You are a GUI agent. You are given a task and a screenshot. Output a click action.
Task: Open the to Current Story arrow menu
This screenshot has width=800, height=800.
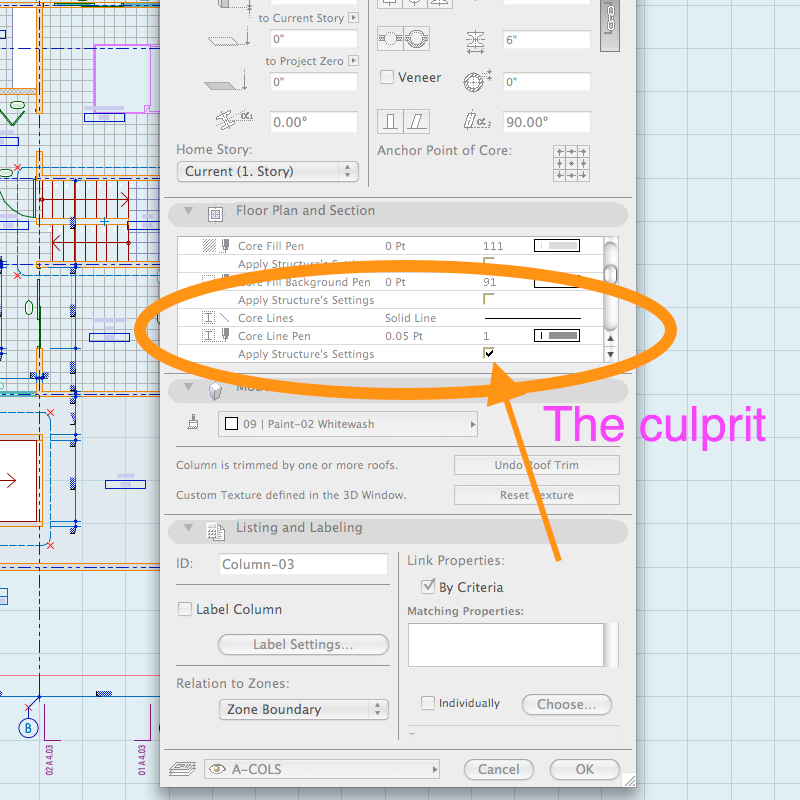tap(353, 18)
